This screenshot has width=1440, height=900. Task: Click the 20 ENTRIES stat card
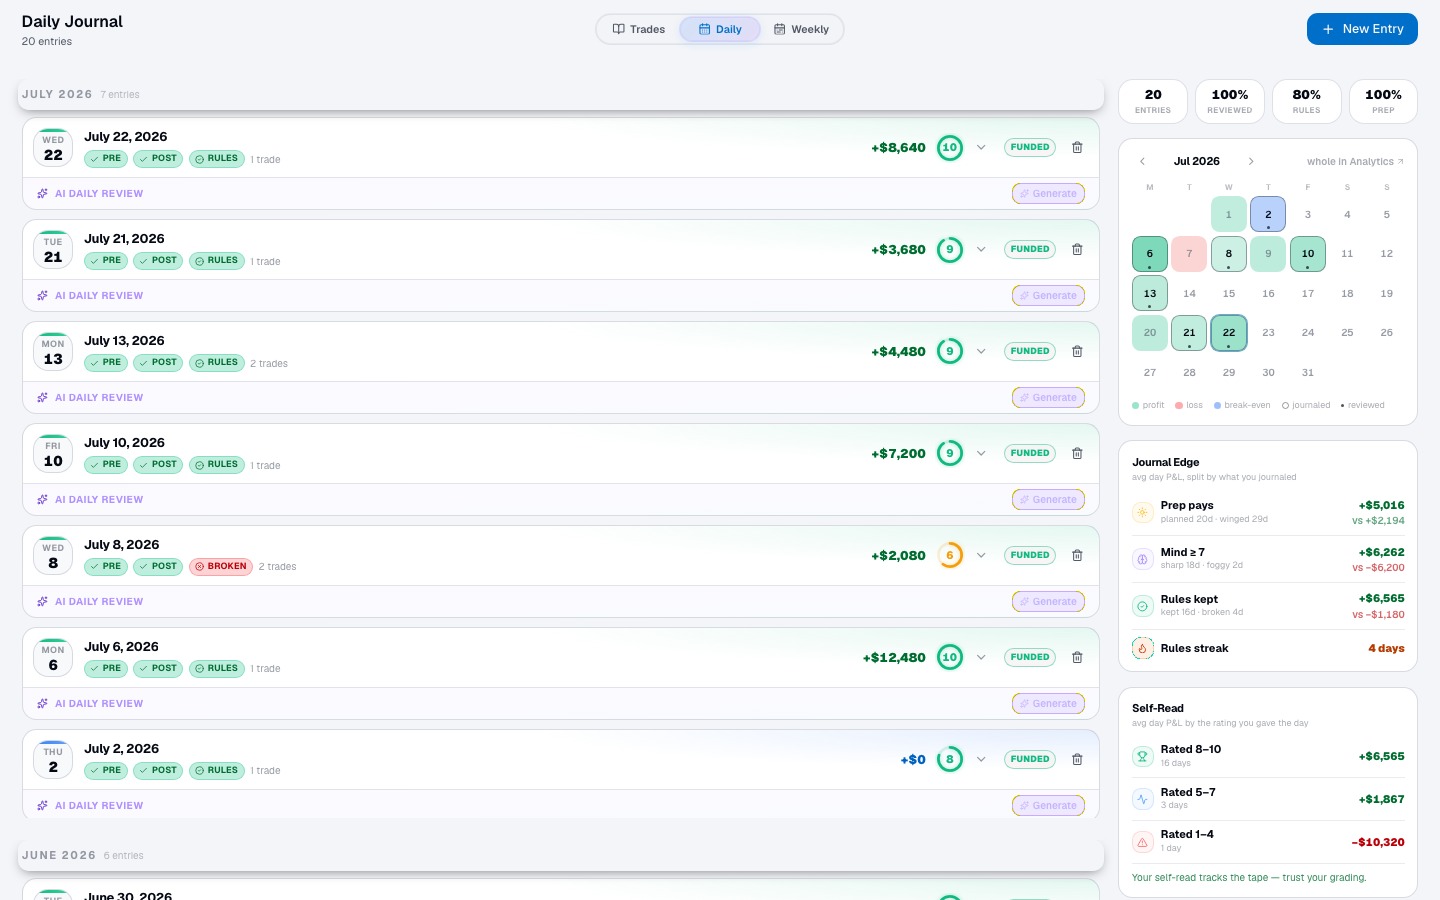coord(1153,101)
